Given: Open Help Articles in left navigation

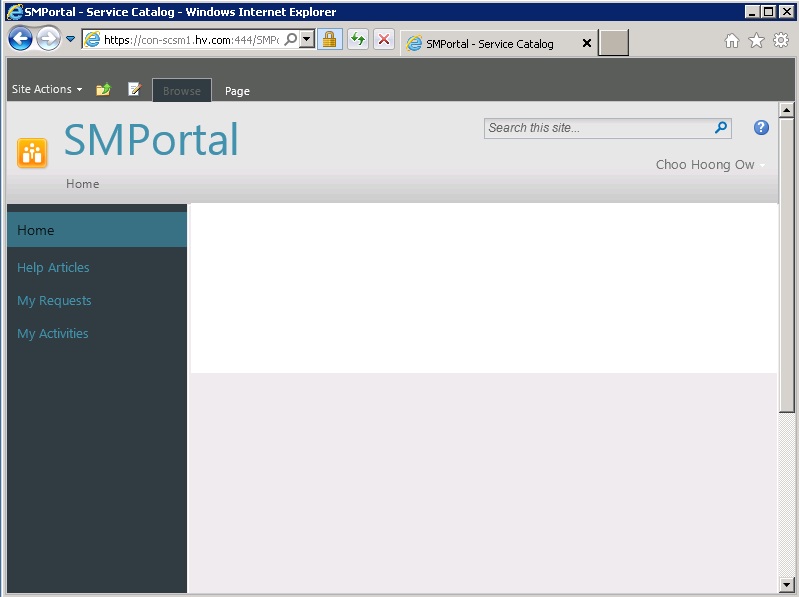Looking at the screenshot, I should click(x=53, y=267).
